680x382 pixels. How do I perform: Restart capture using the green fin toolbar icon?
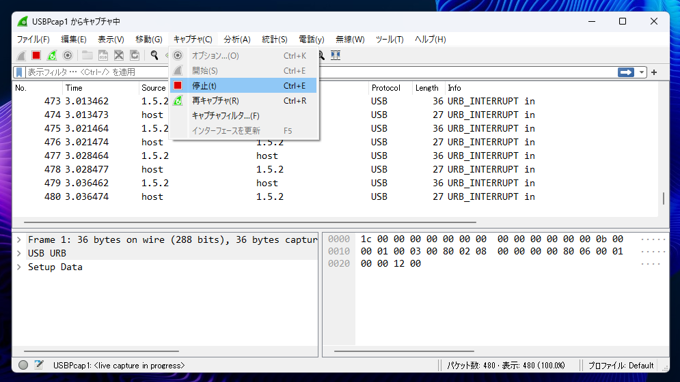point(52,56)
